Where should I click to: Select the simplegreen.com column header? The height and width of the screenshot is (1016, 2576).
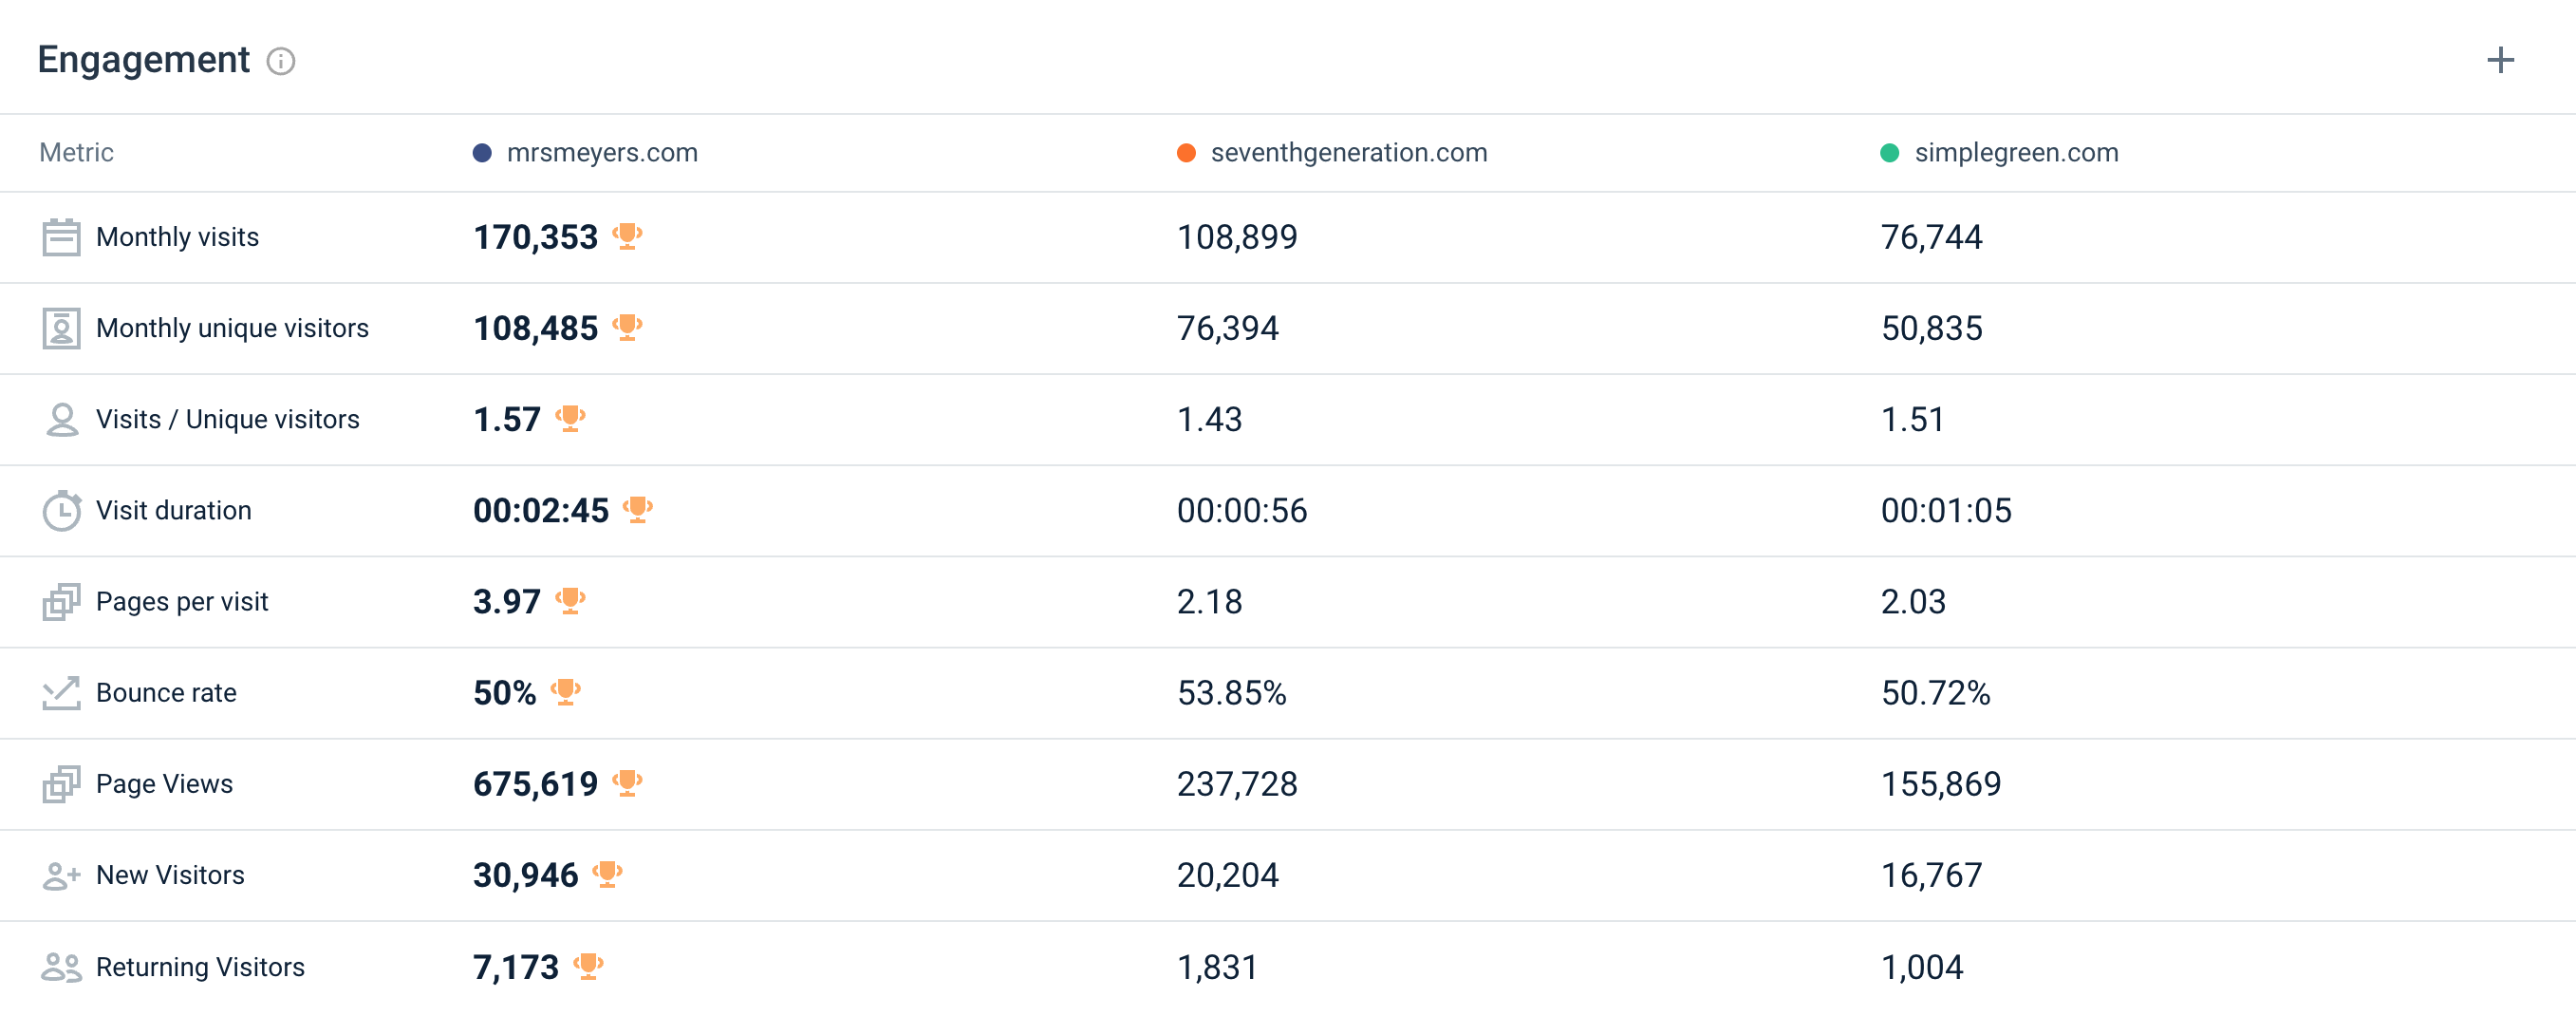[x=1999, y=152]
